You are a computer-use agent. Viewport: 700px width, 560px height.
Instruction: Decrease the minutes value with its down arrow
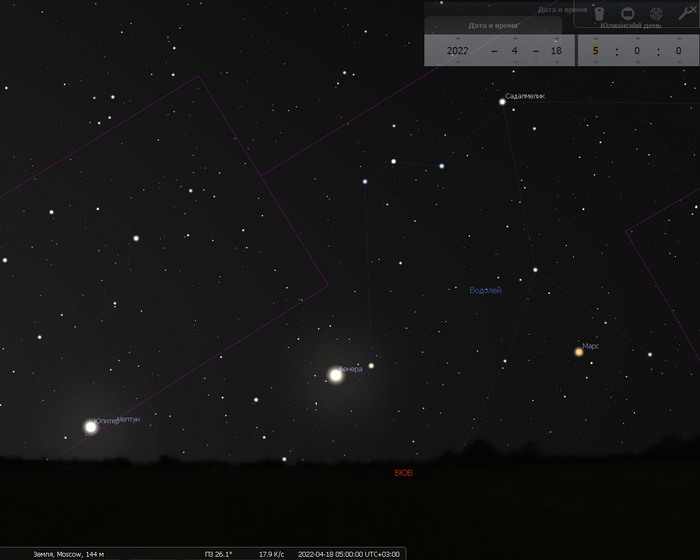(x=638, y=62)
